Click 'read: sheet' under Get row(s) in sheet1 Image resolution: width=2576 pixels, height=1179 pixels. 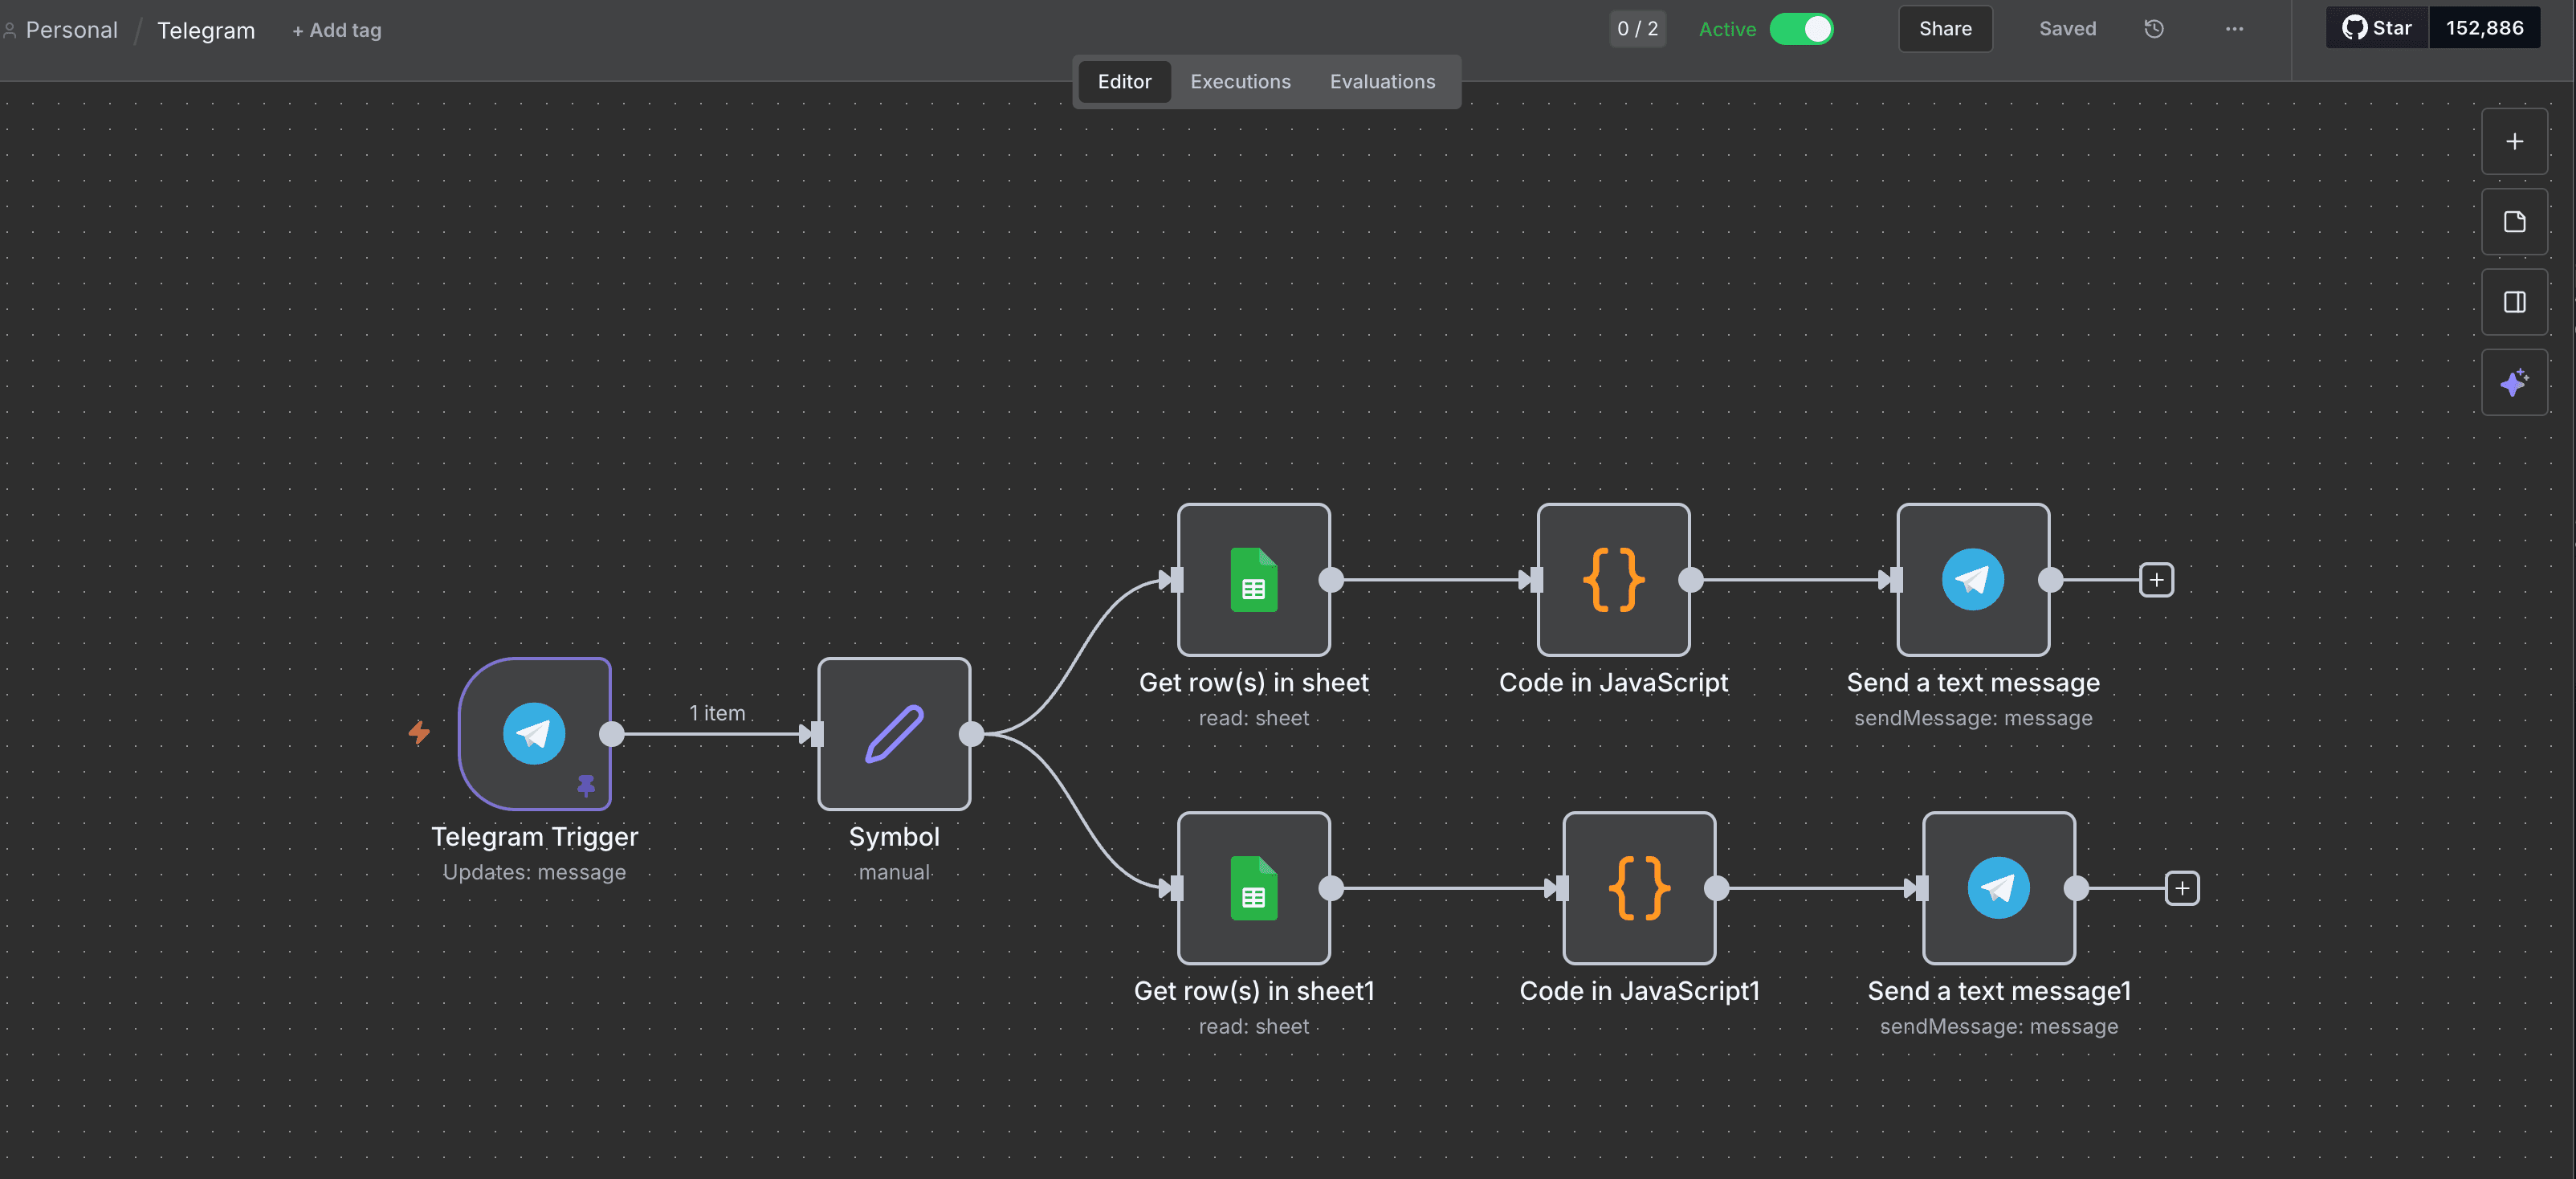[1253, 1026]
